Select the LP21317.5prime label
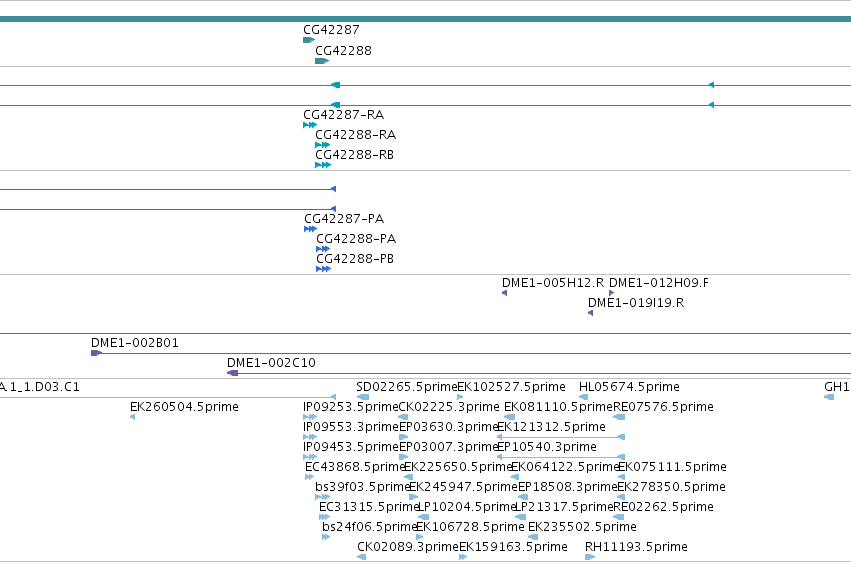 coord(563,507)
